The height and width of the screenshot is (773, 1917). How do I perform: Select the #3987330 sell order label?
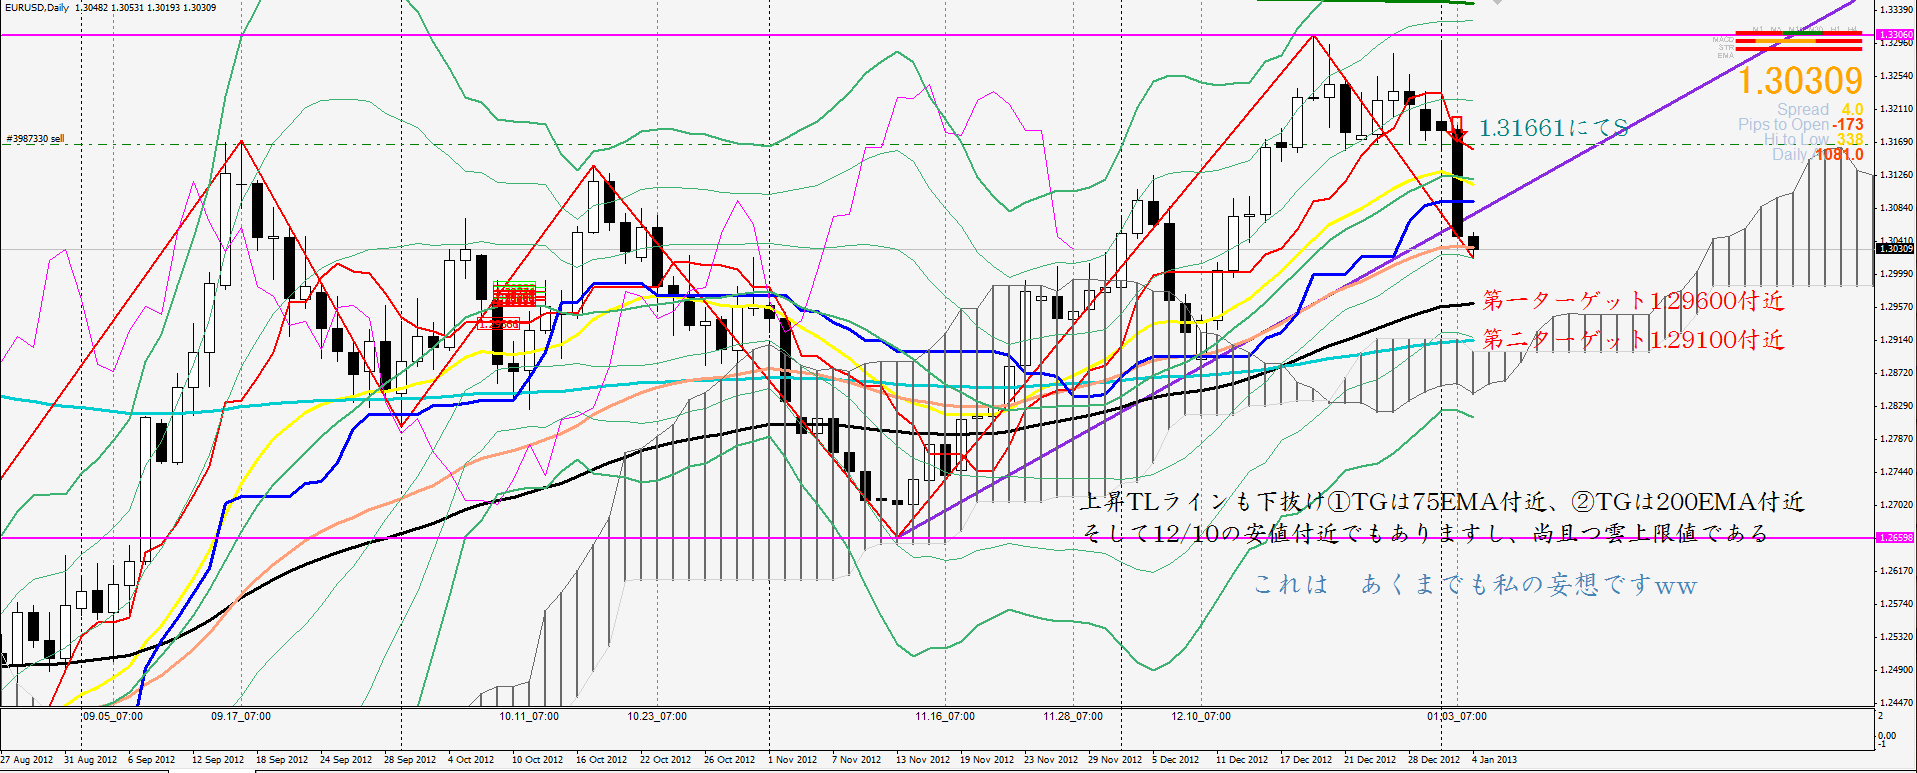tap(35, 139)
